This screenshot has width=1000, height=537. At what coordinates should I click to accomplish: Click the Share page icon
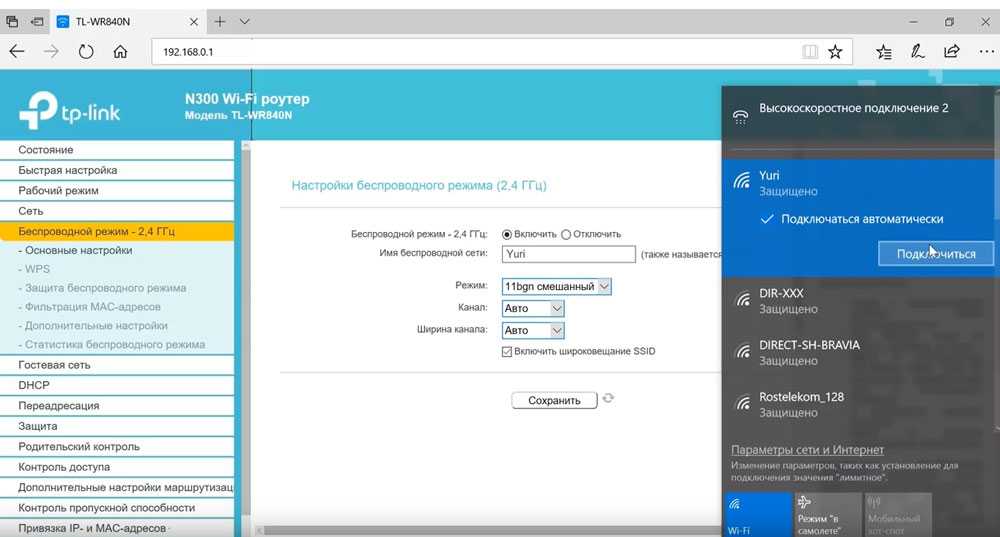tap(952, 51)
